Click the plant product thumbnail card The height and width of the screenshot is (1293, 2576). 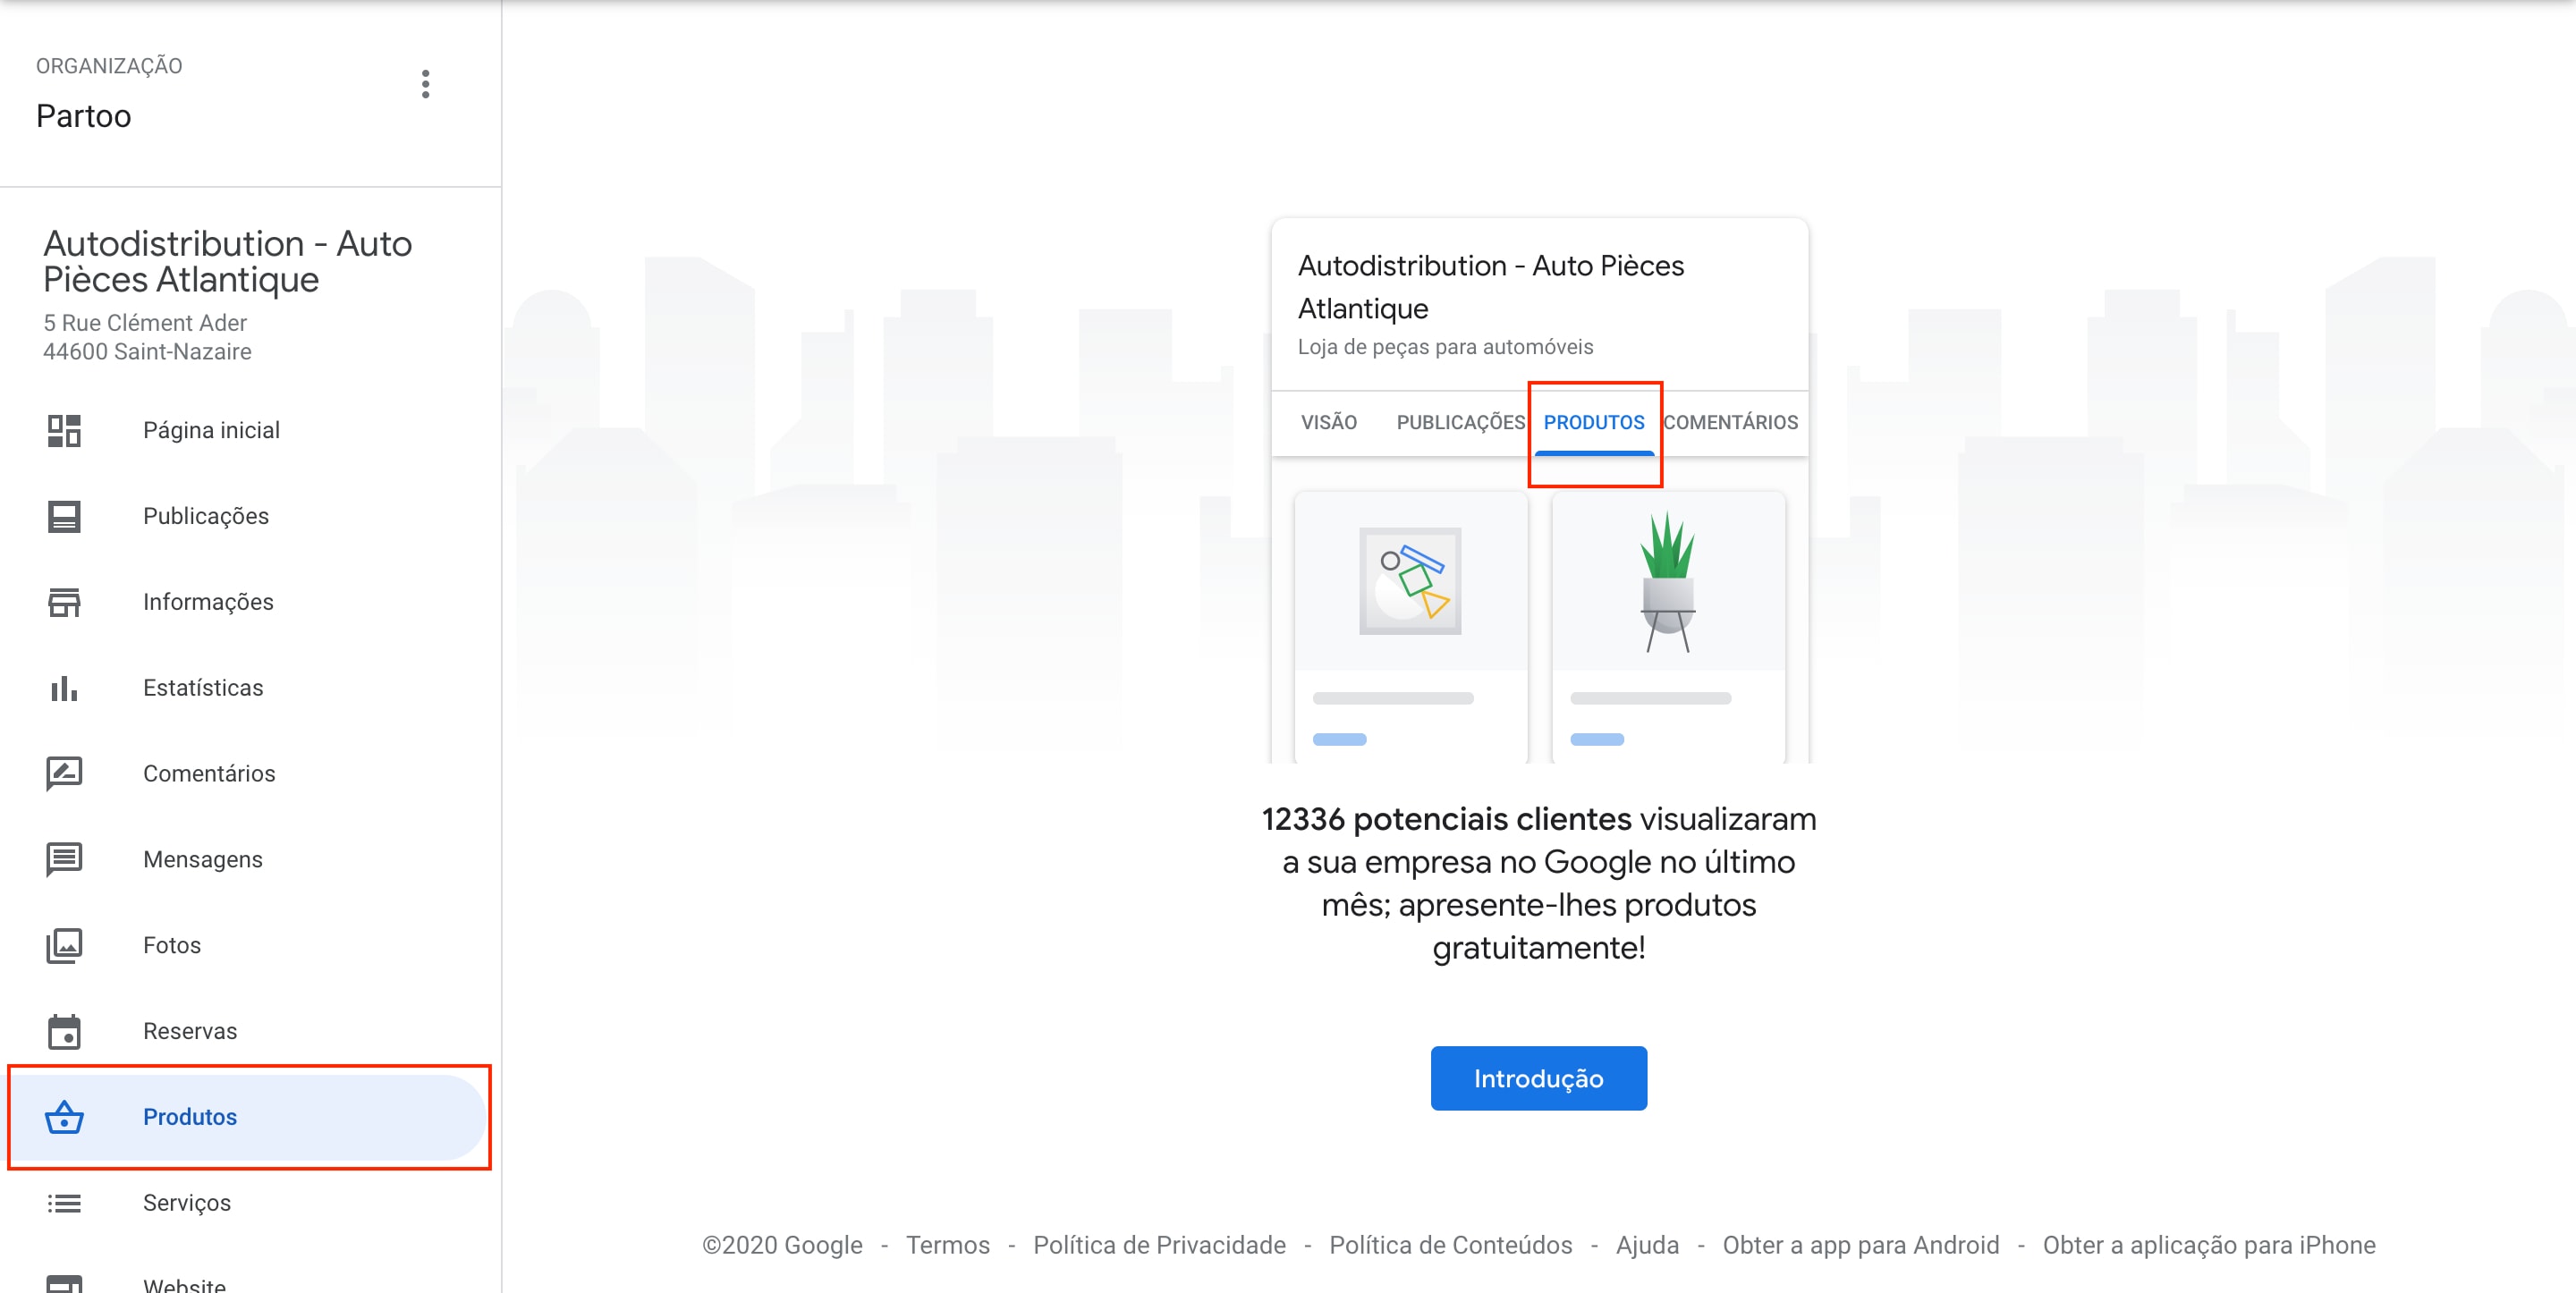click(x=1667, y=625)
